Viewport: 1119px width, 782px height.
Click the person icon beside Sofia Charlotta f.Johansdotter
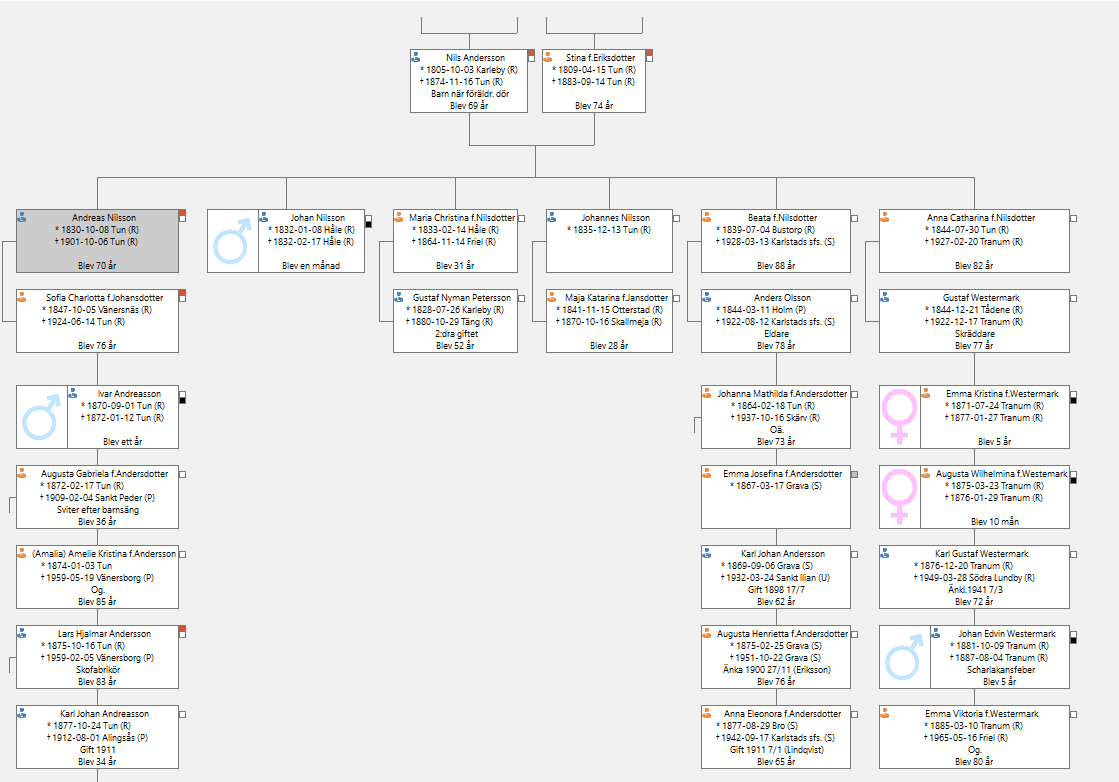(x=22, y=296)
